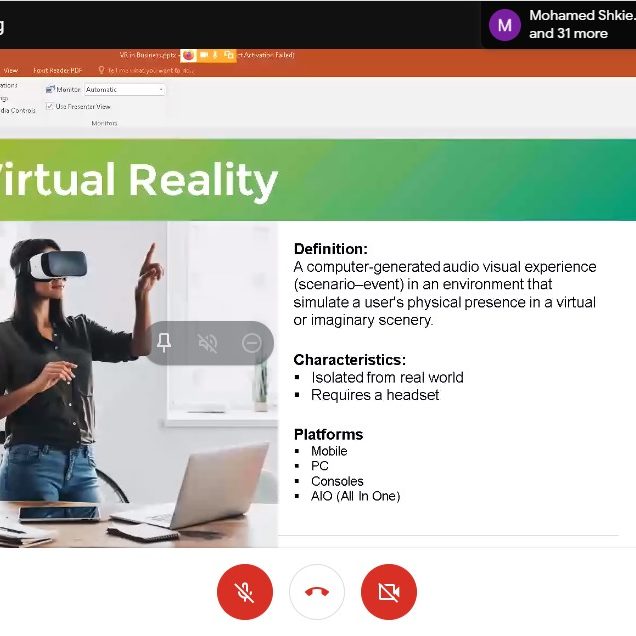Click the VR headset woman photo
The image size is (636, 636).
(x=139, y=384)
